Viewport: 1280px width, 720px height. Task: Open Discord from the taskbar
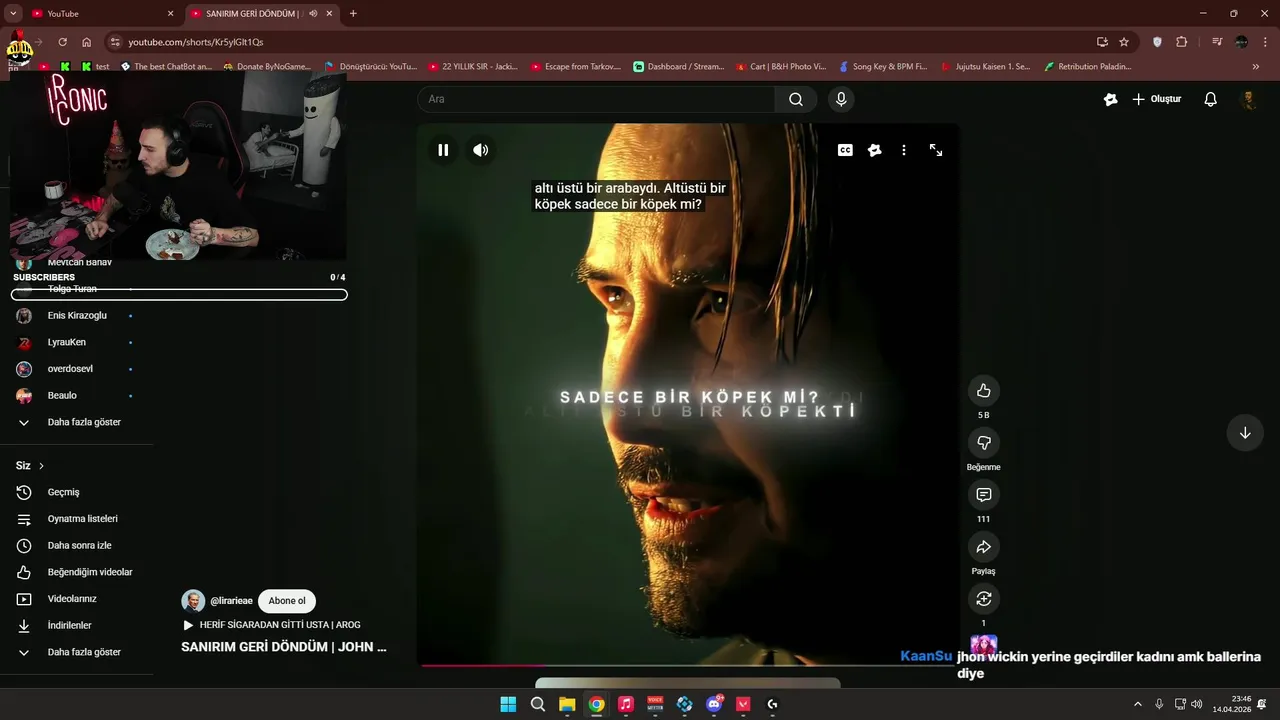(x=714, y=704)
